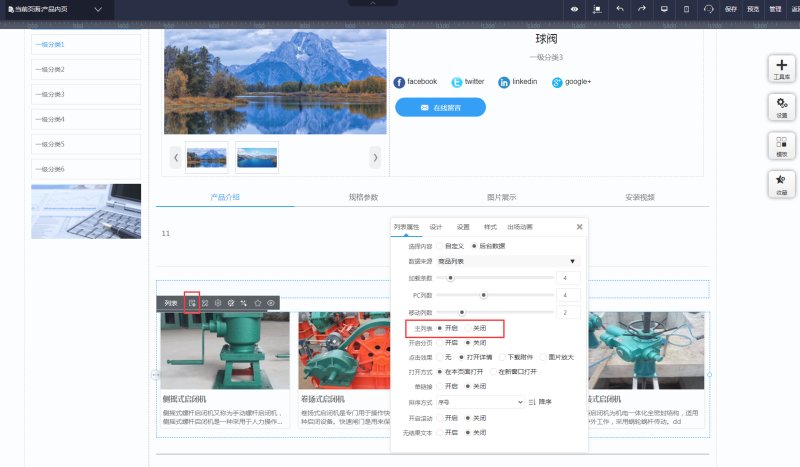Screen dimensions: 800x467
Task: Open the 排序方式 序号 dropdown
Action: pos(480,401)
